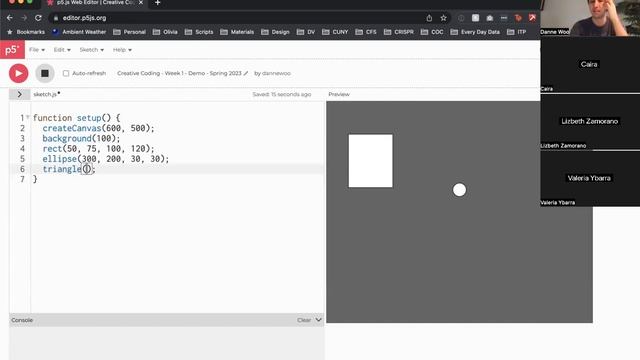
Task: Select Valeria Ybarra's video tile
Action: 590,178
